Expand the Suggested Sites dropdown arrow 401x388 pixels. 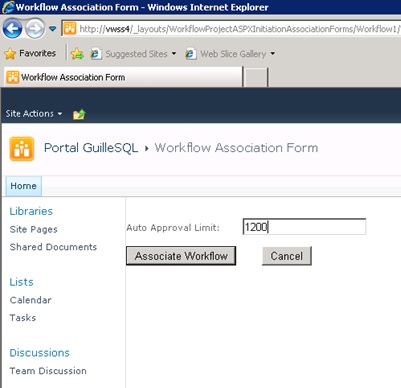pyautogui.click(x=174, y=53)
